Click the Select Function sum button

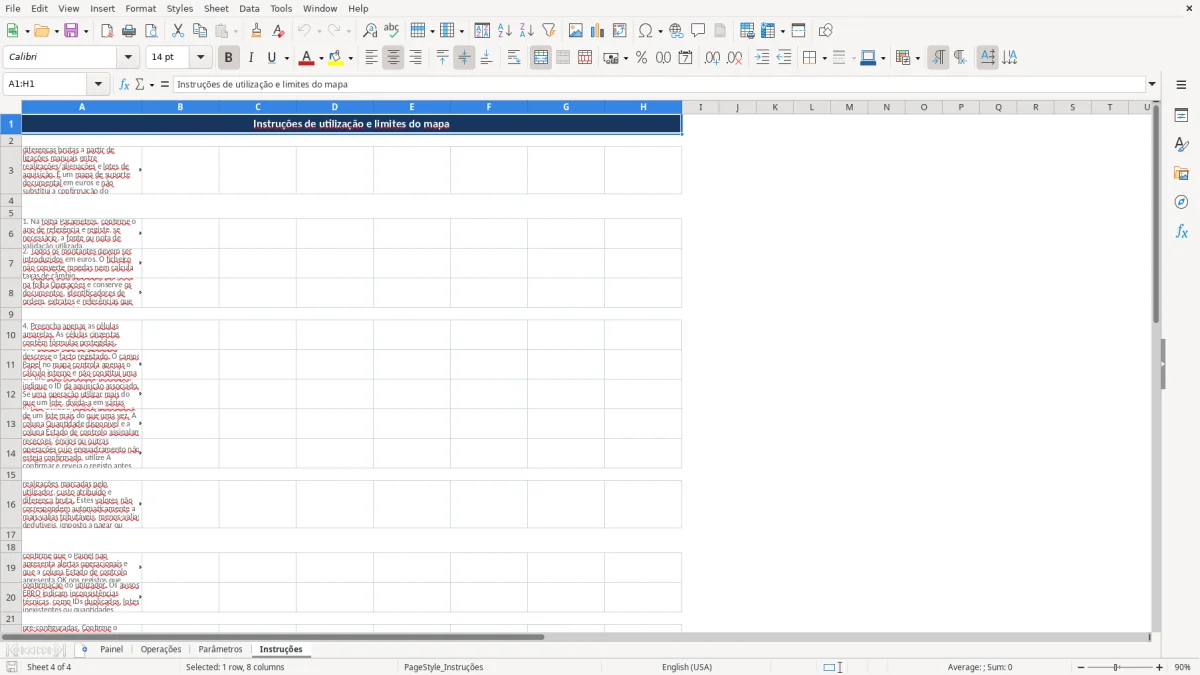click(x=139, y=84)
